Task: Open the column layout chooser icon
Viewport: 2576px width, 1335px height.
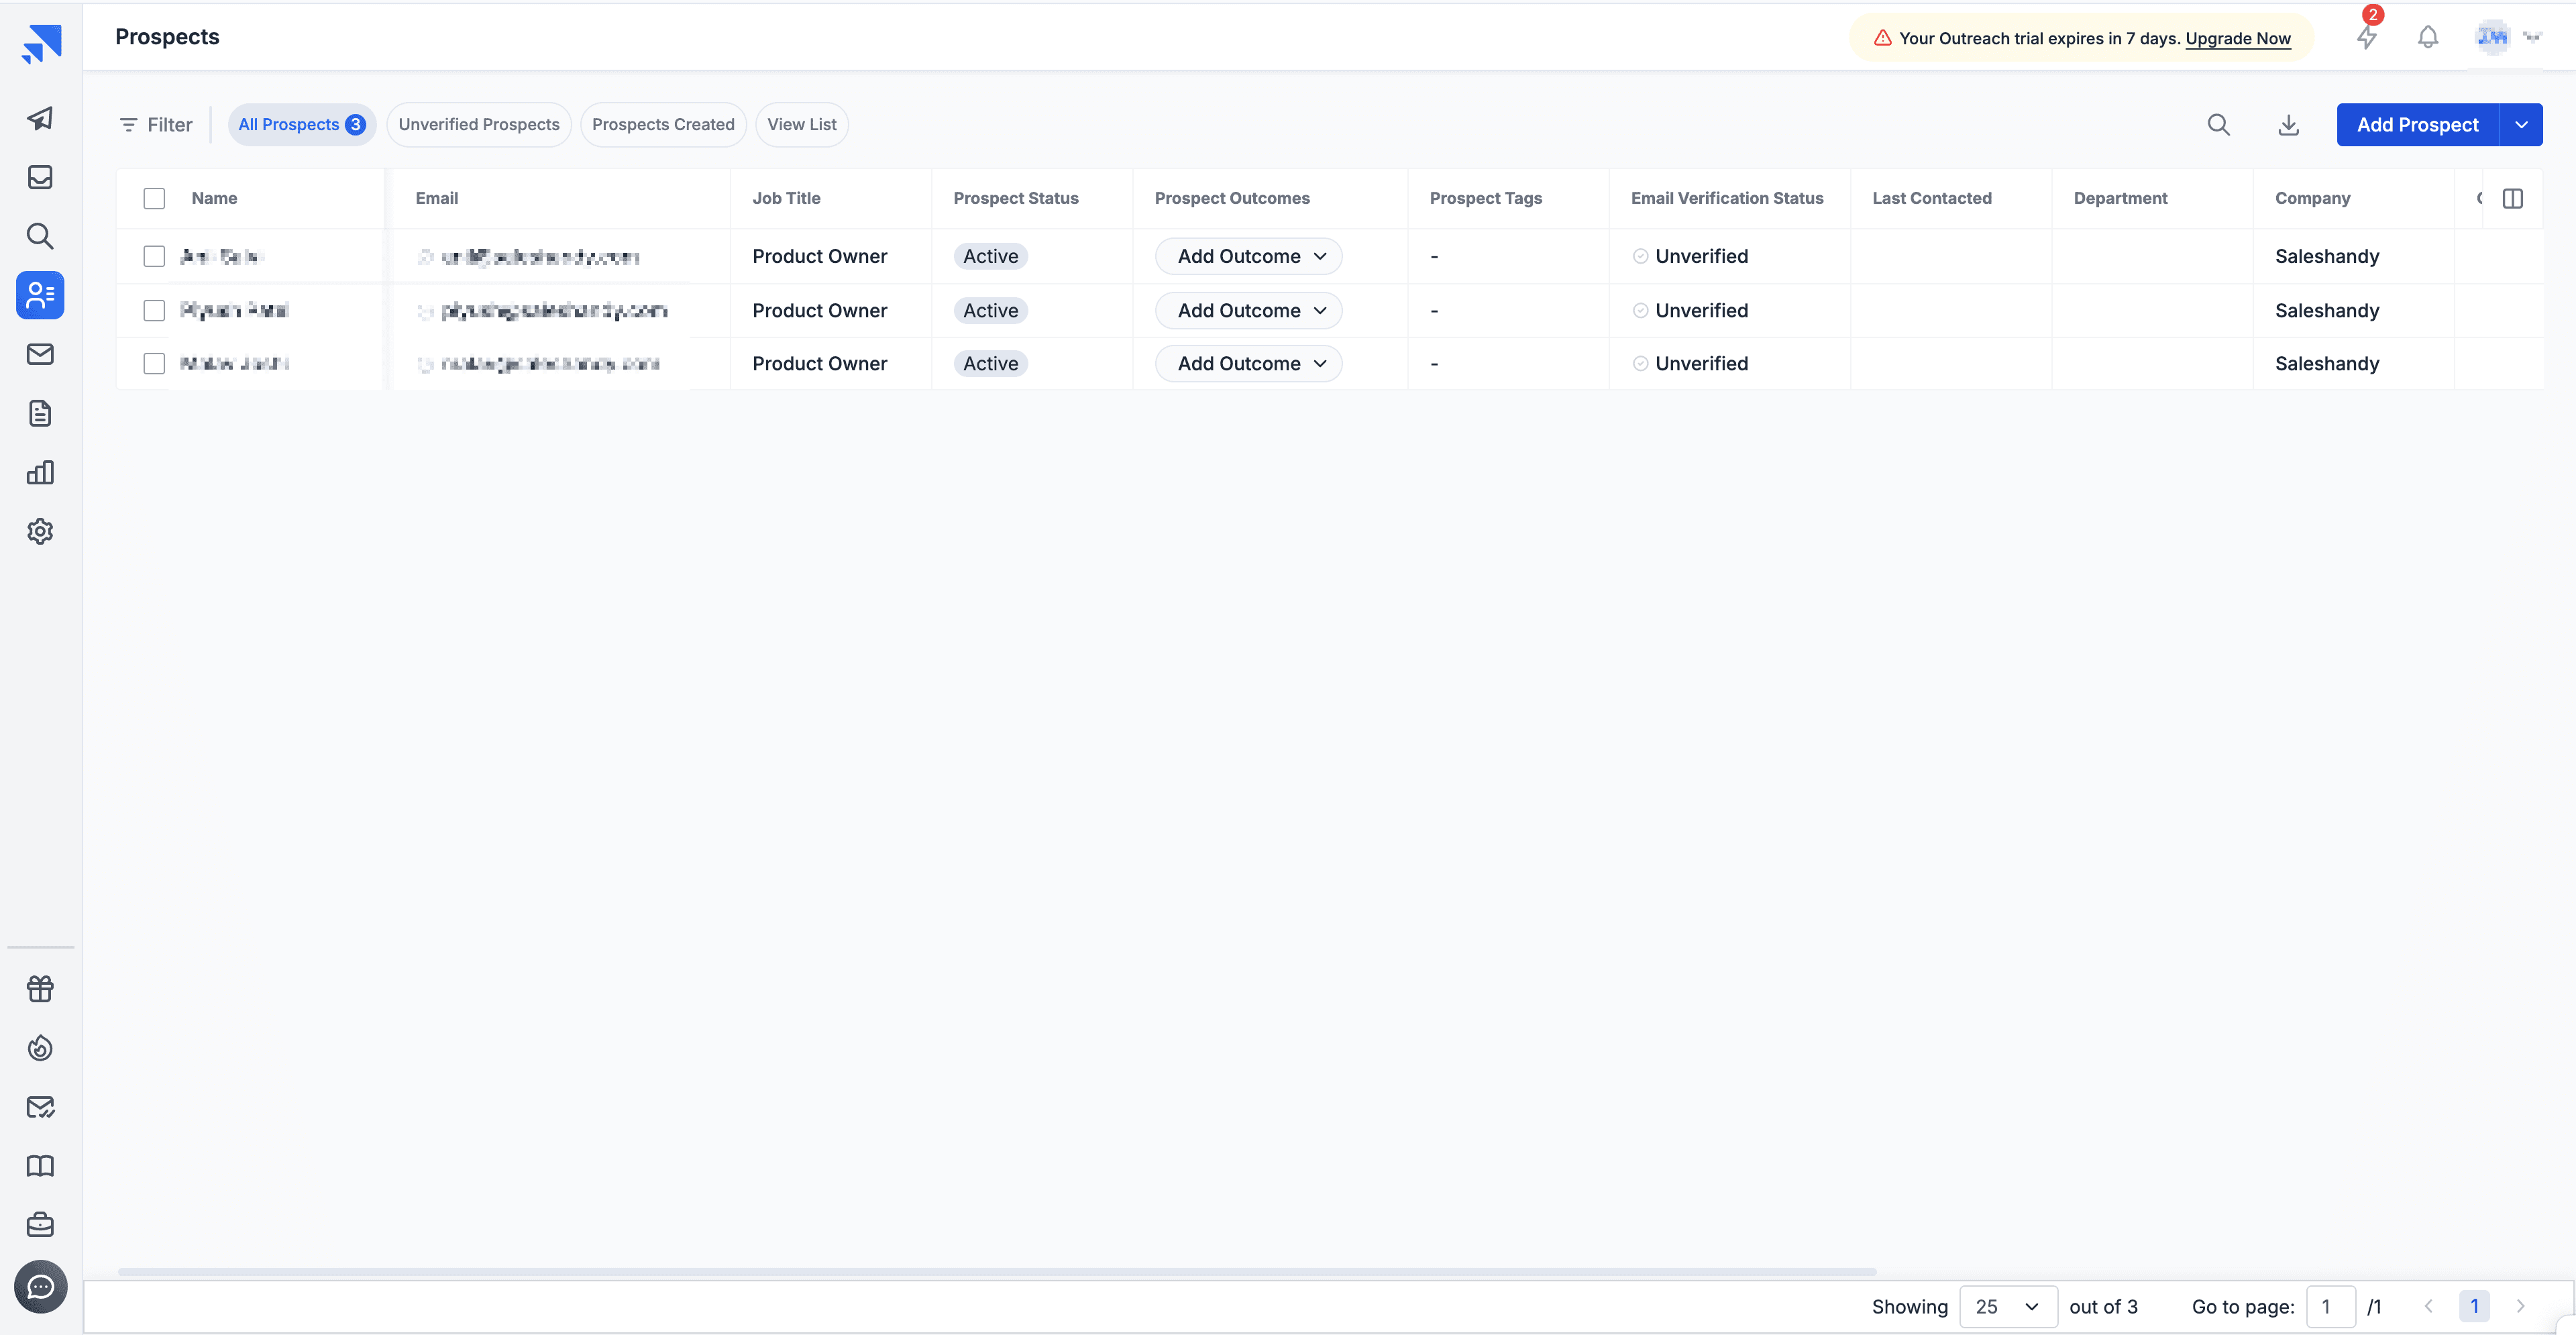Action: click(2512, 198)
